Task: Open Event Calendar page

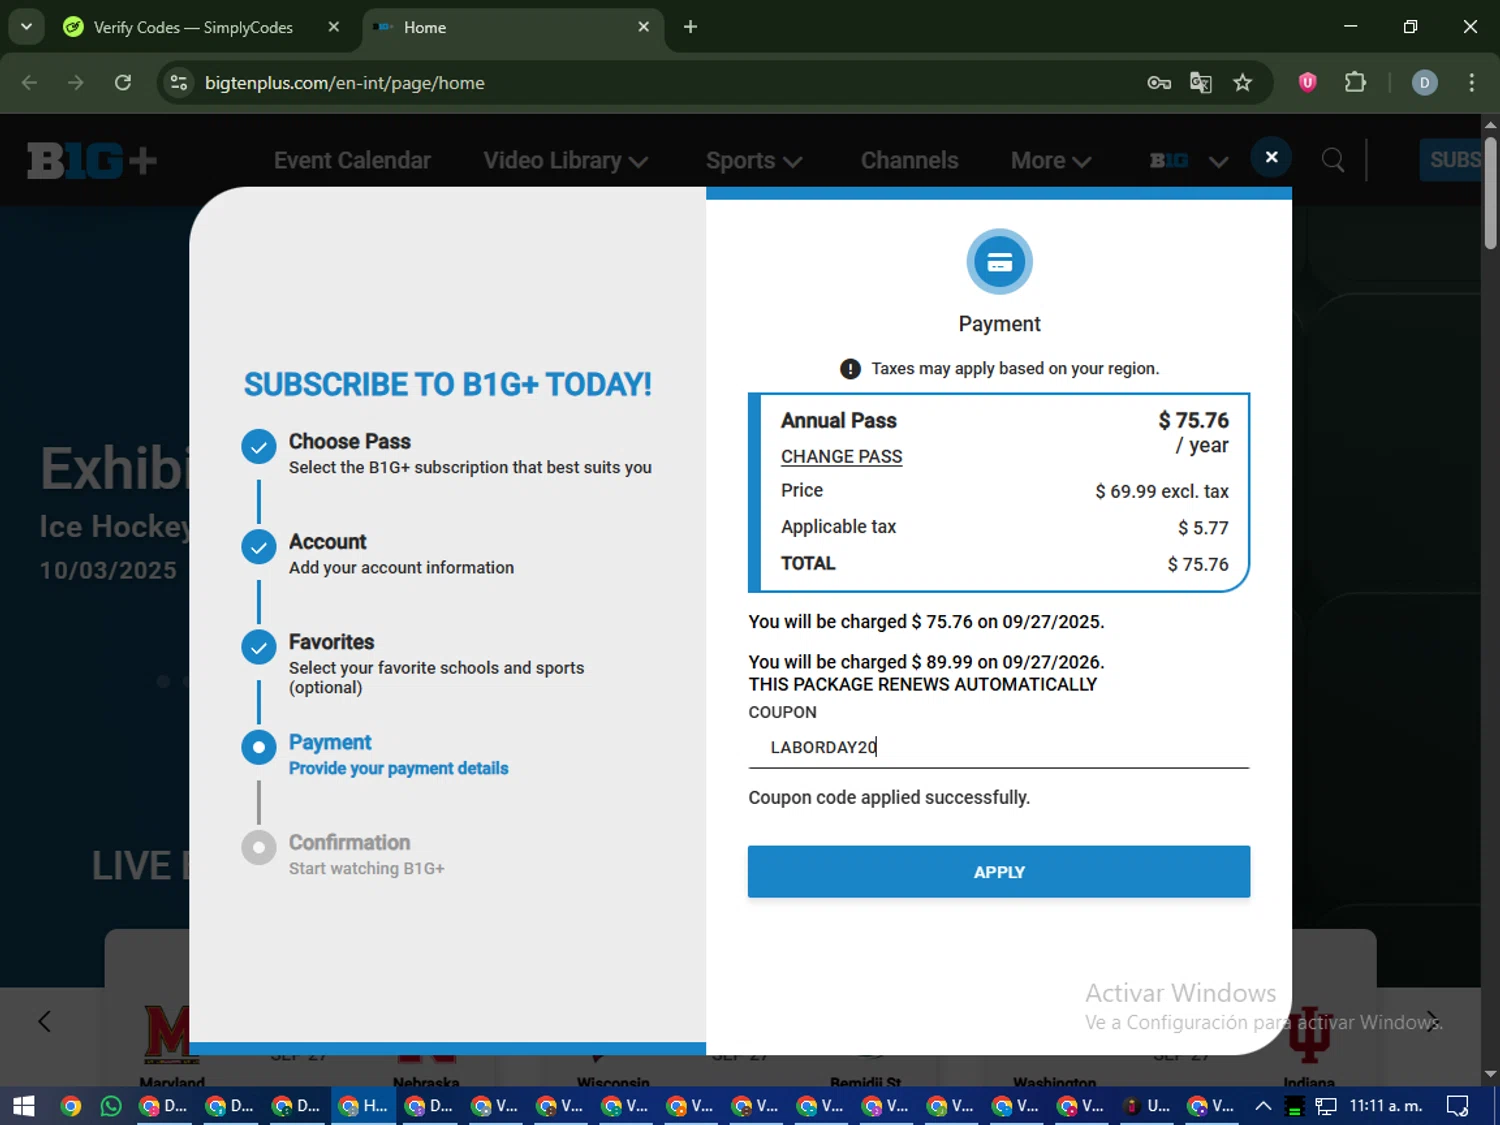Action: (x=352, y=161)
